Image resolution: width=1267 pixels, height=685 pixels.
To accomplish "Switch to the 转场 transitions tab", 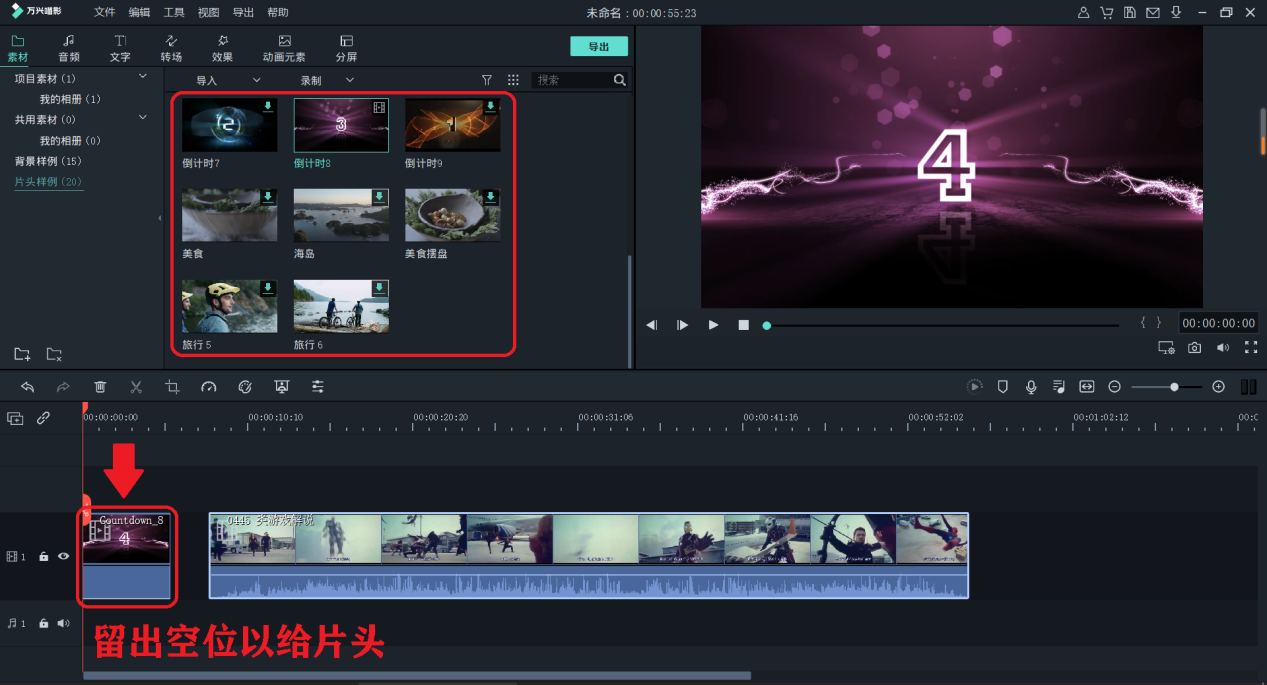I will pos(171,48).
